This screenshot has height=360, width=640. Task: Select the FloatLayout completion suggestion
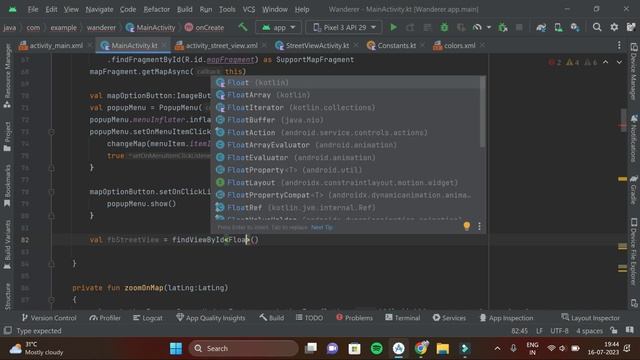346,182
